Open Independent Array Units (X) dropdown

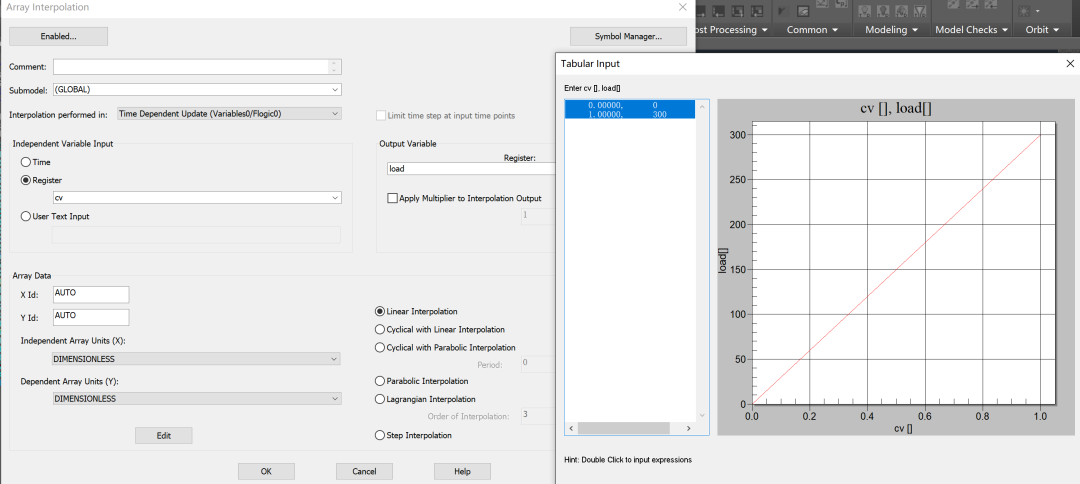196,359
